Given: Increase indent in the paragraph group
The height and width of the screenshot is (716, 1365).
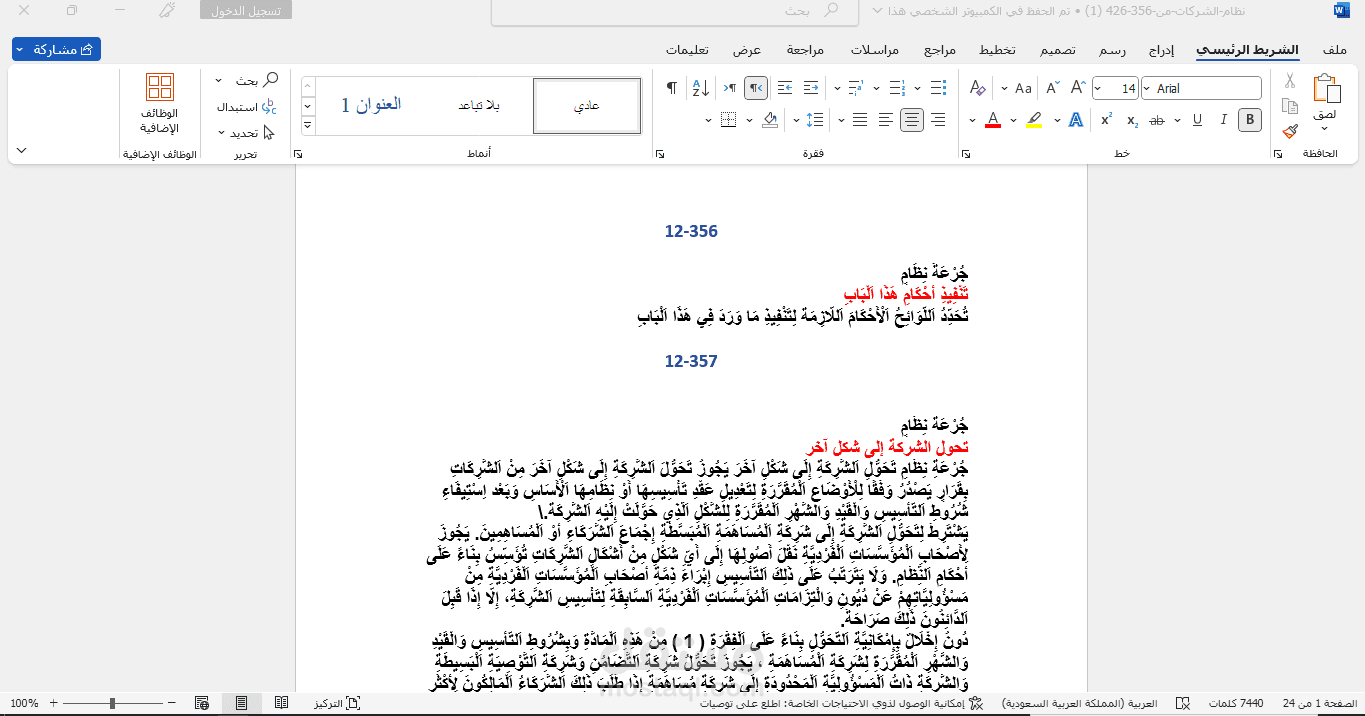Looking at the screenshot, I should pos(785,88).
